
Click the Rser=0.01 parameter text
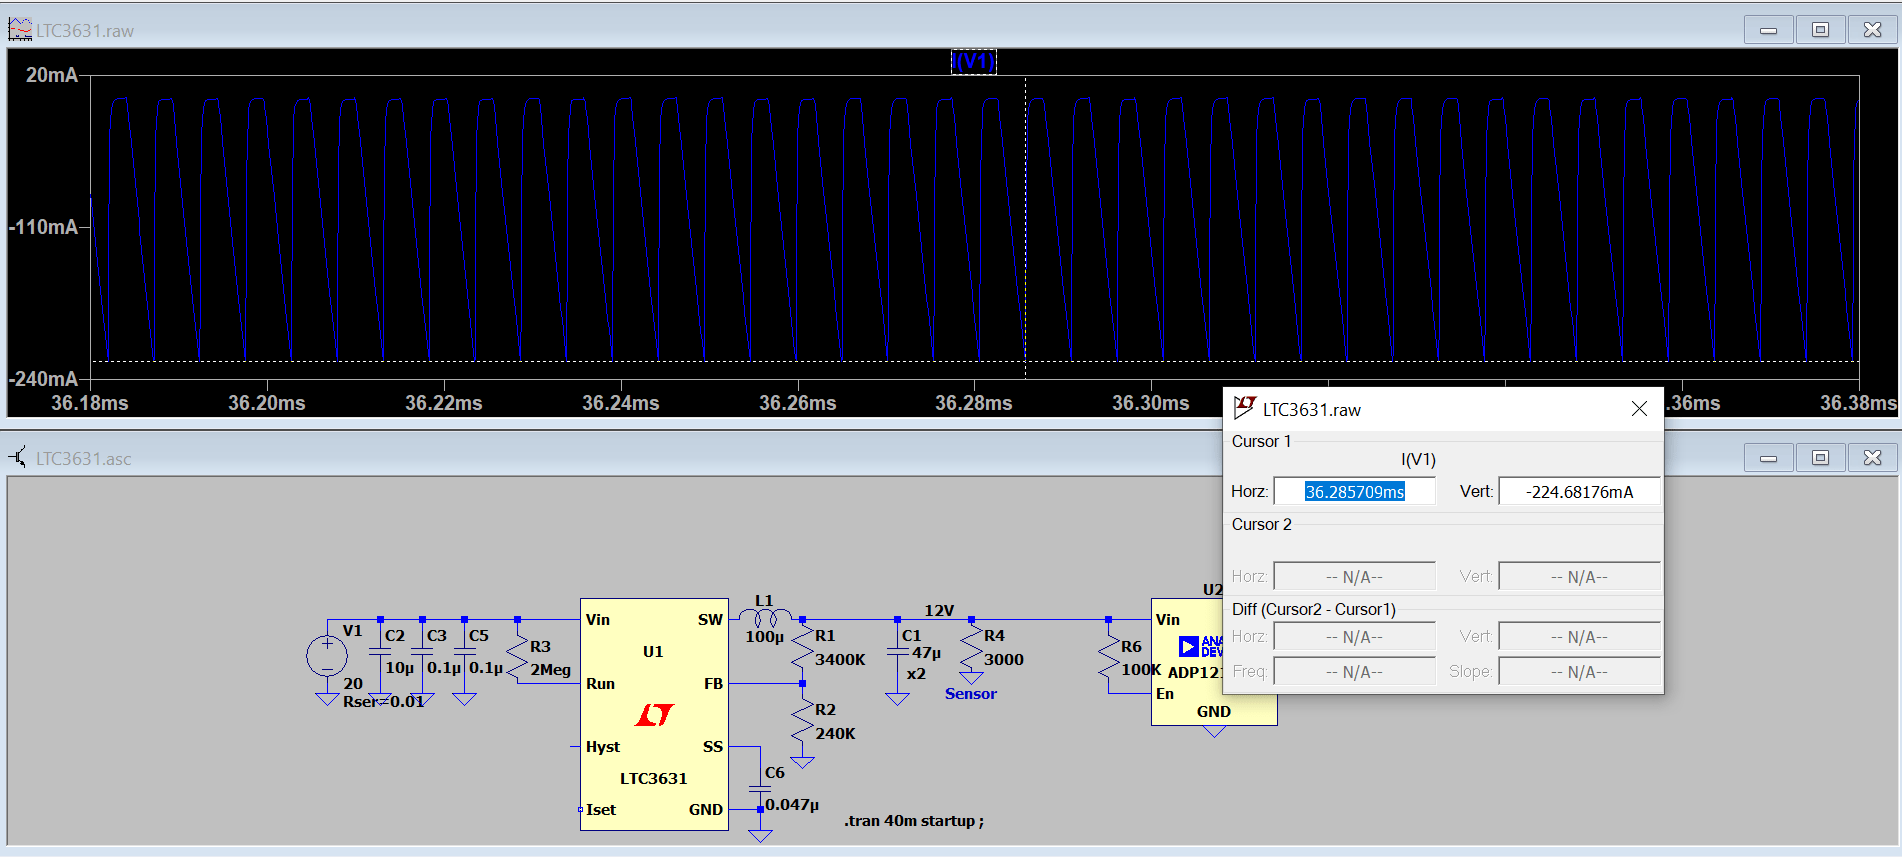click(384, 701)
